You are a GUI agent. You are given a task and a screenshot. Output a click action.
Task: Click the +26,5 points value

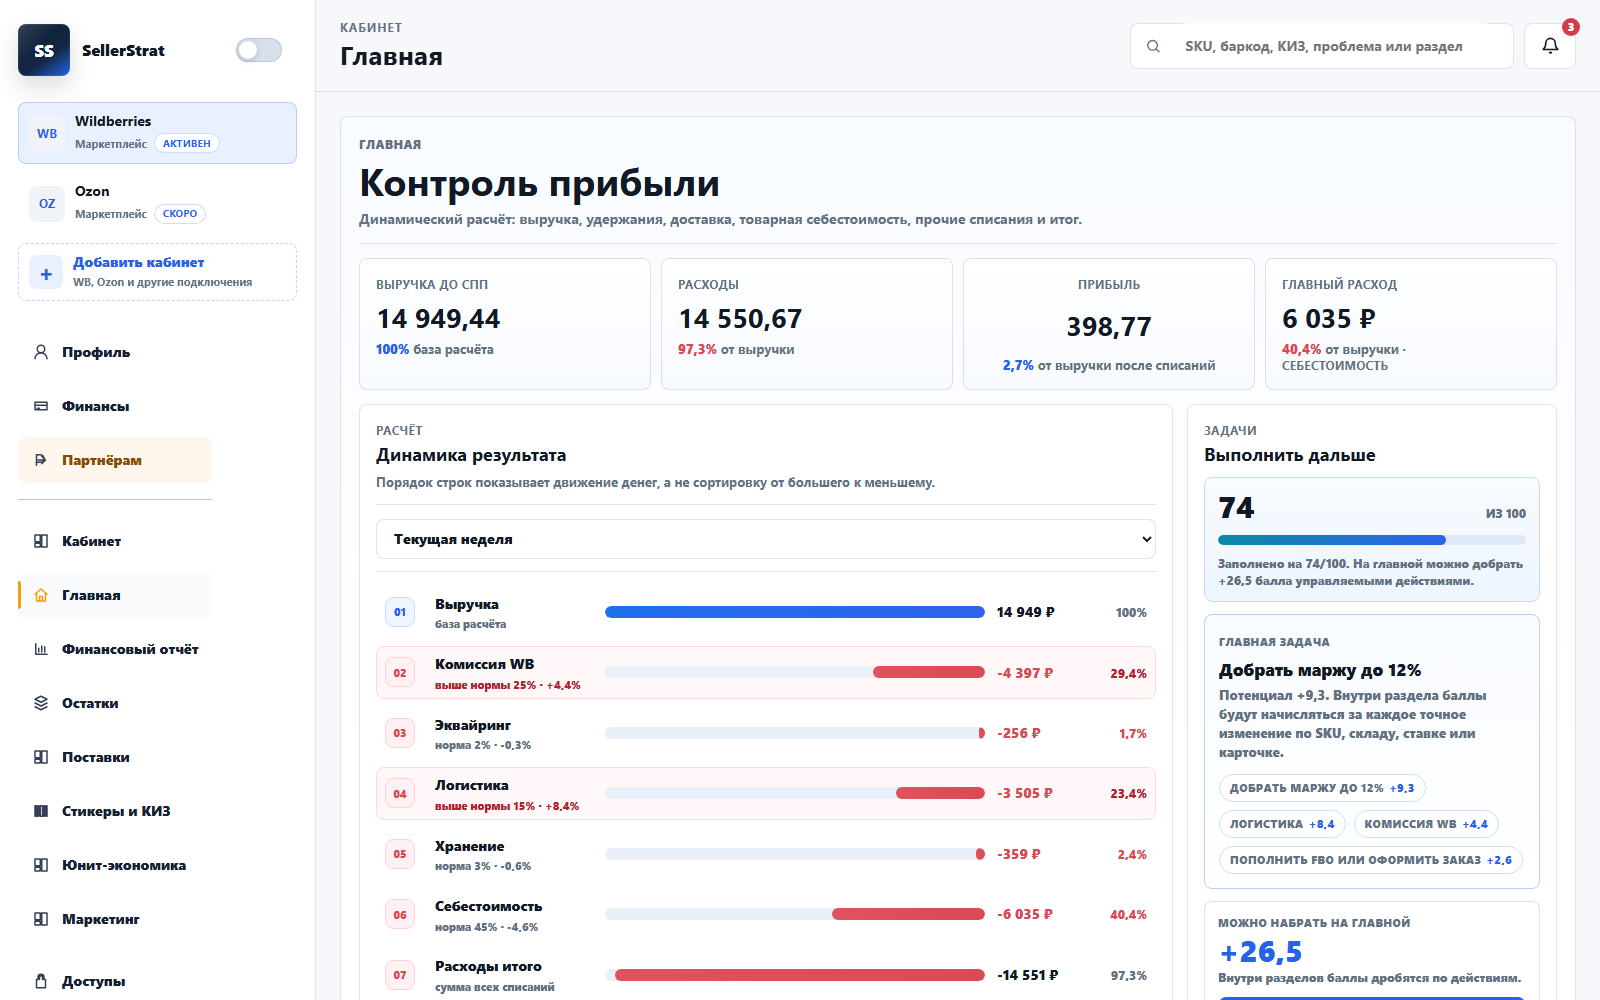(1260, 952)
